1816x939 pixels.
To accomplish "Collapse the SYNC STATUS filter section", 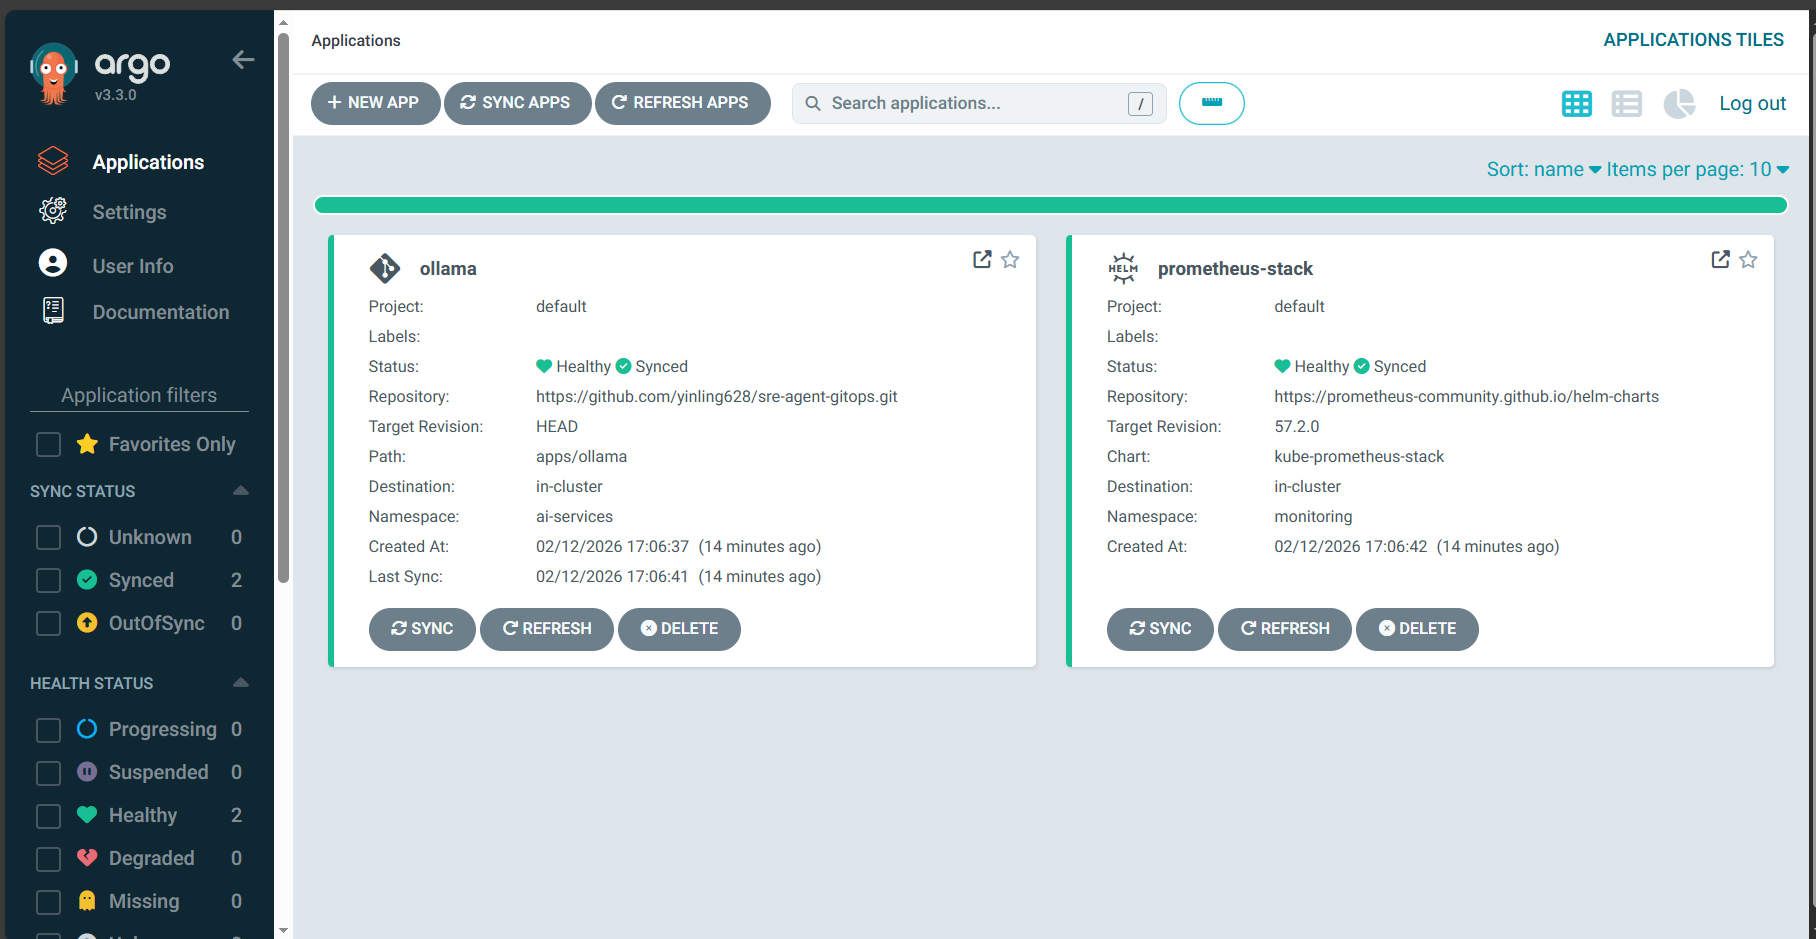I will click(x=240, y=490).
